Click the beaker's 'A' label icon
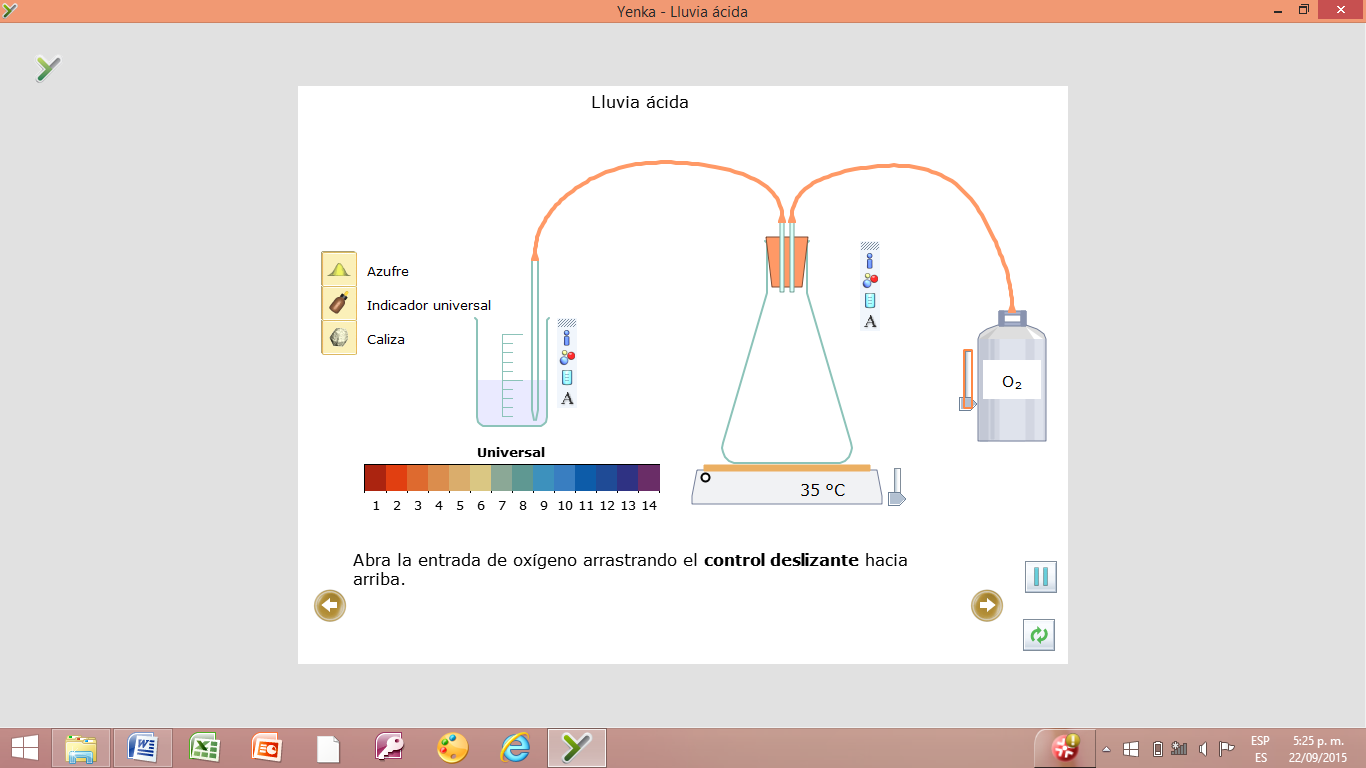The width and height of the screenshot is (1366, 768). (x=567, y=398)
